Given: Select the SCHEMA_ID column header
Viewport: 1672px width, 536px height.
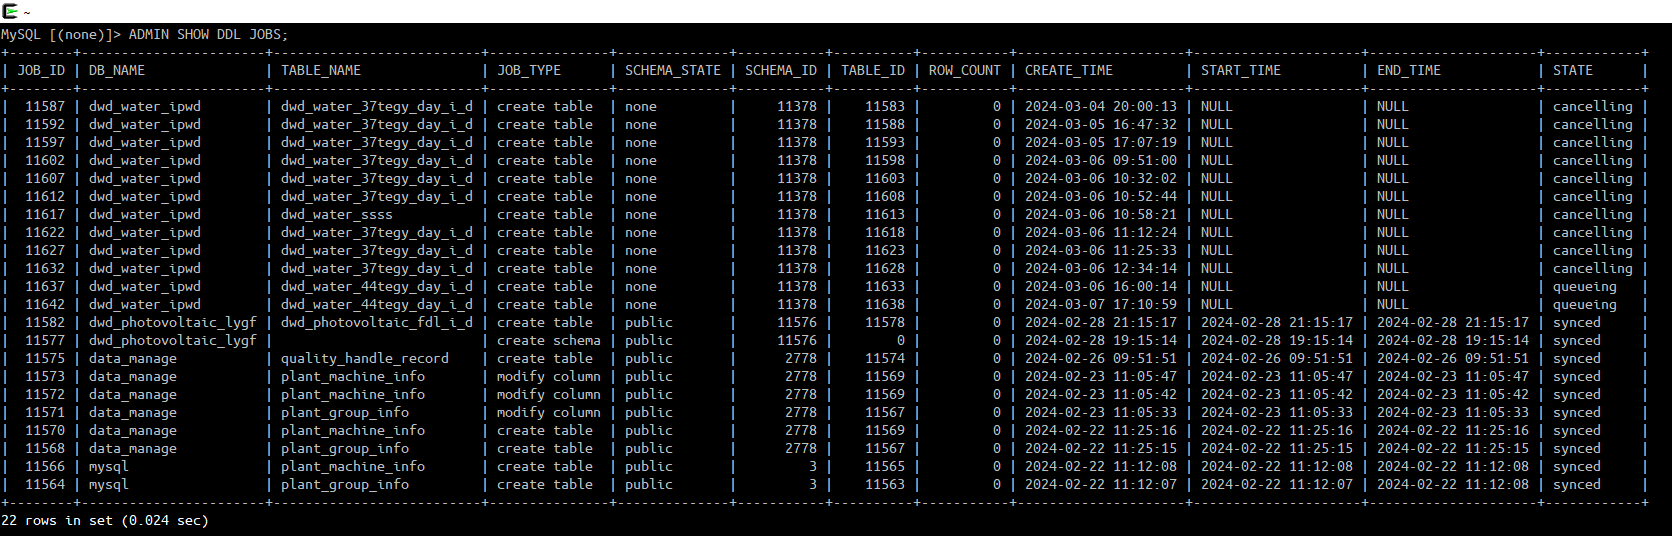Looking at the screenshot, I should [781, 71].
